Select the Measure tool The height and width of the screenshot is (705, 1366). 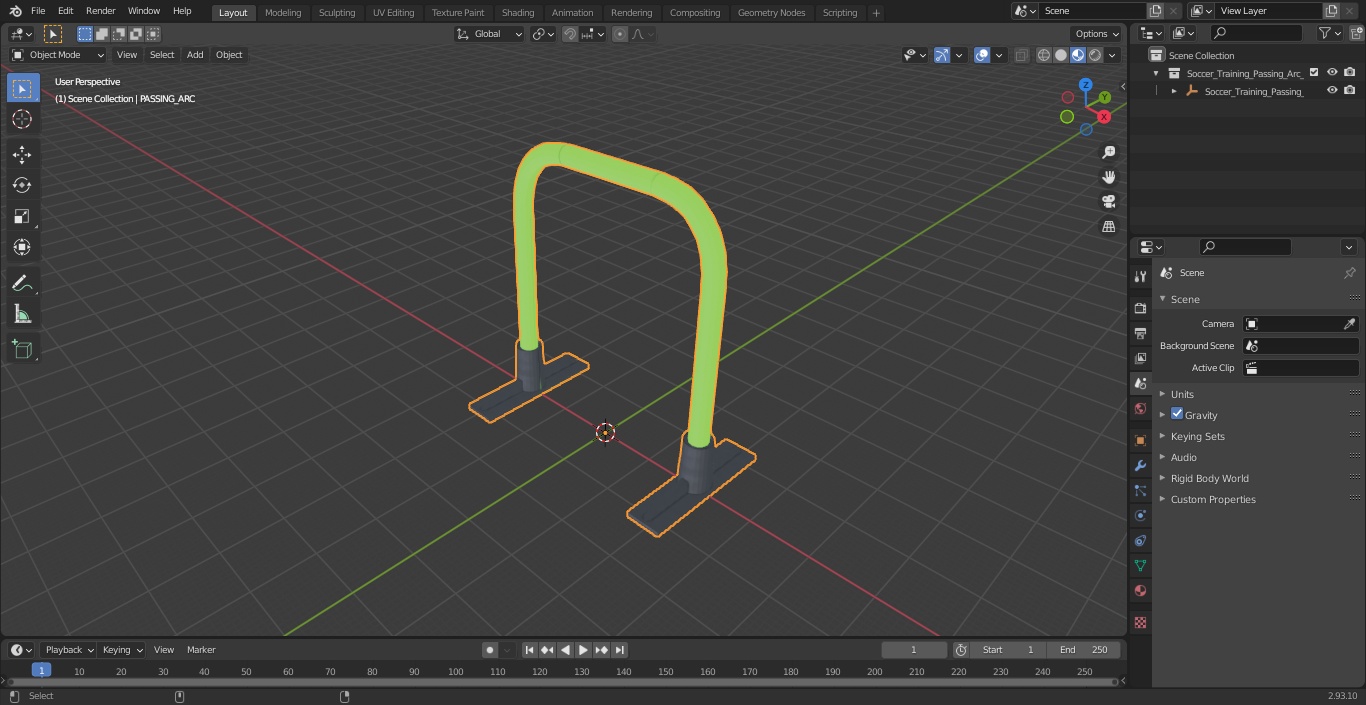click(x=22, y=315)
